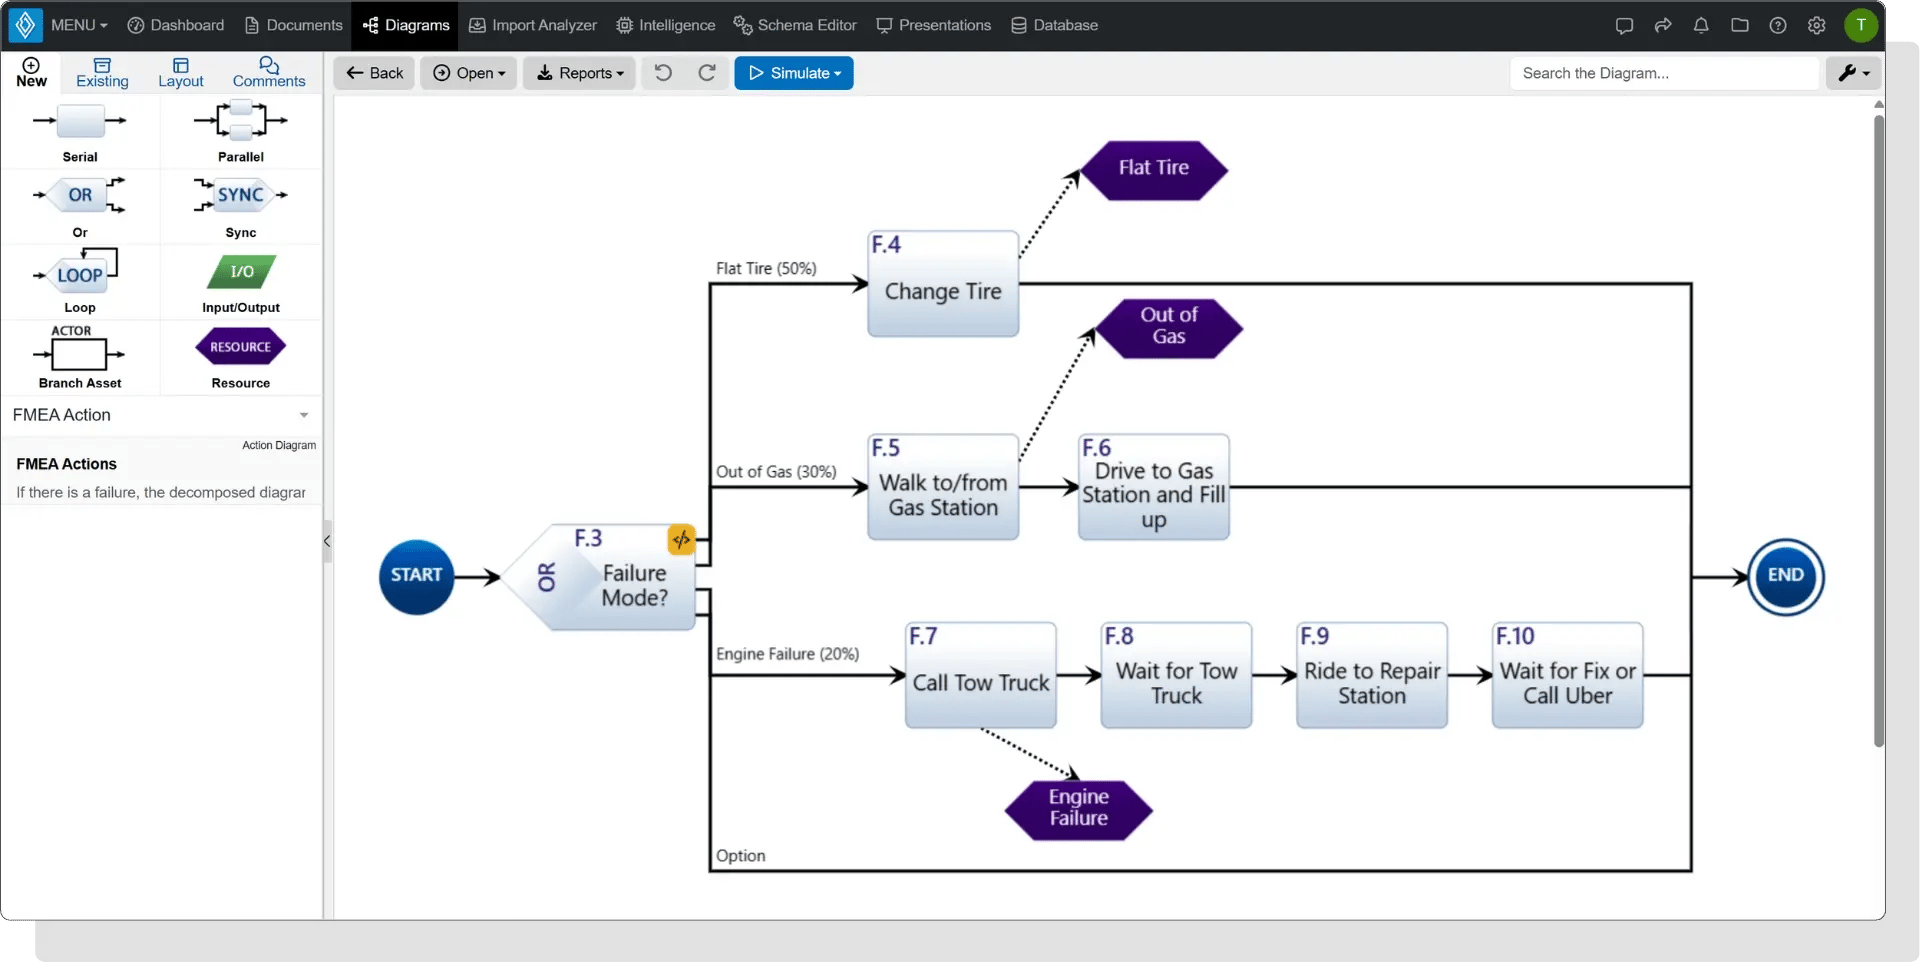The width and height of the screenshot is (1920, 964).
Task: Open the MENU dropdown
Action: [x=78, y=25]
